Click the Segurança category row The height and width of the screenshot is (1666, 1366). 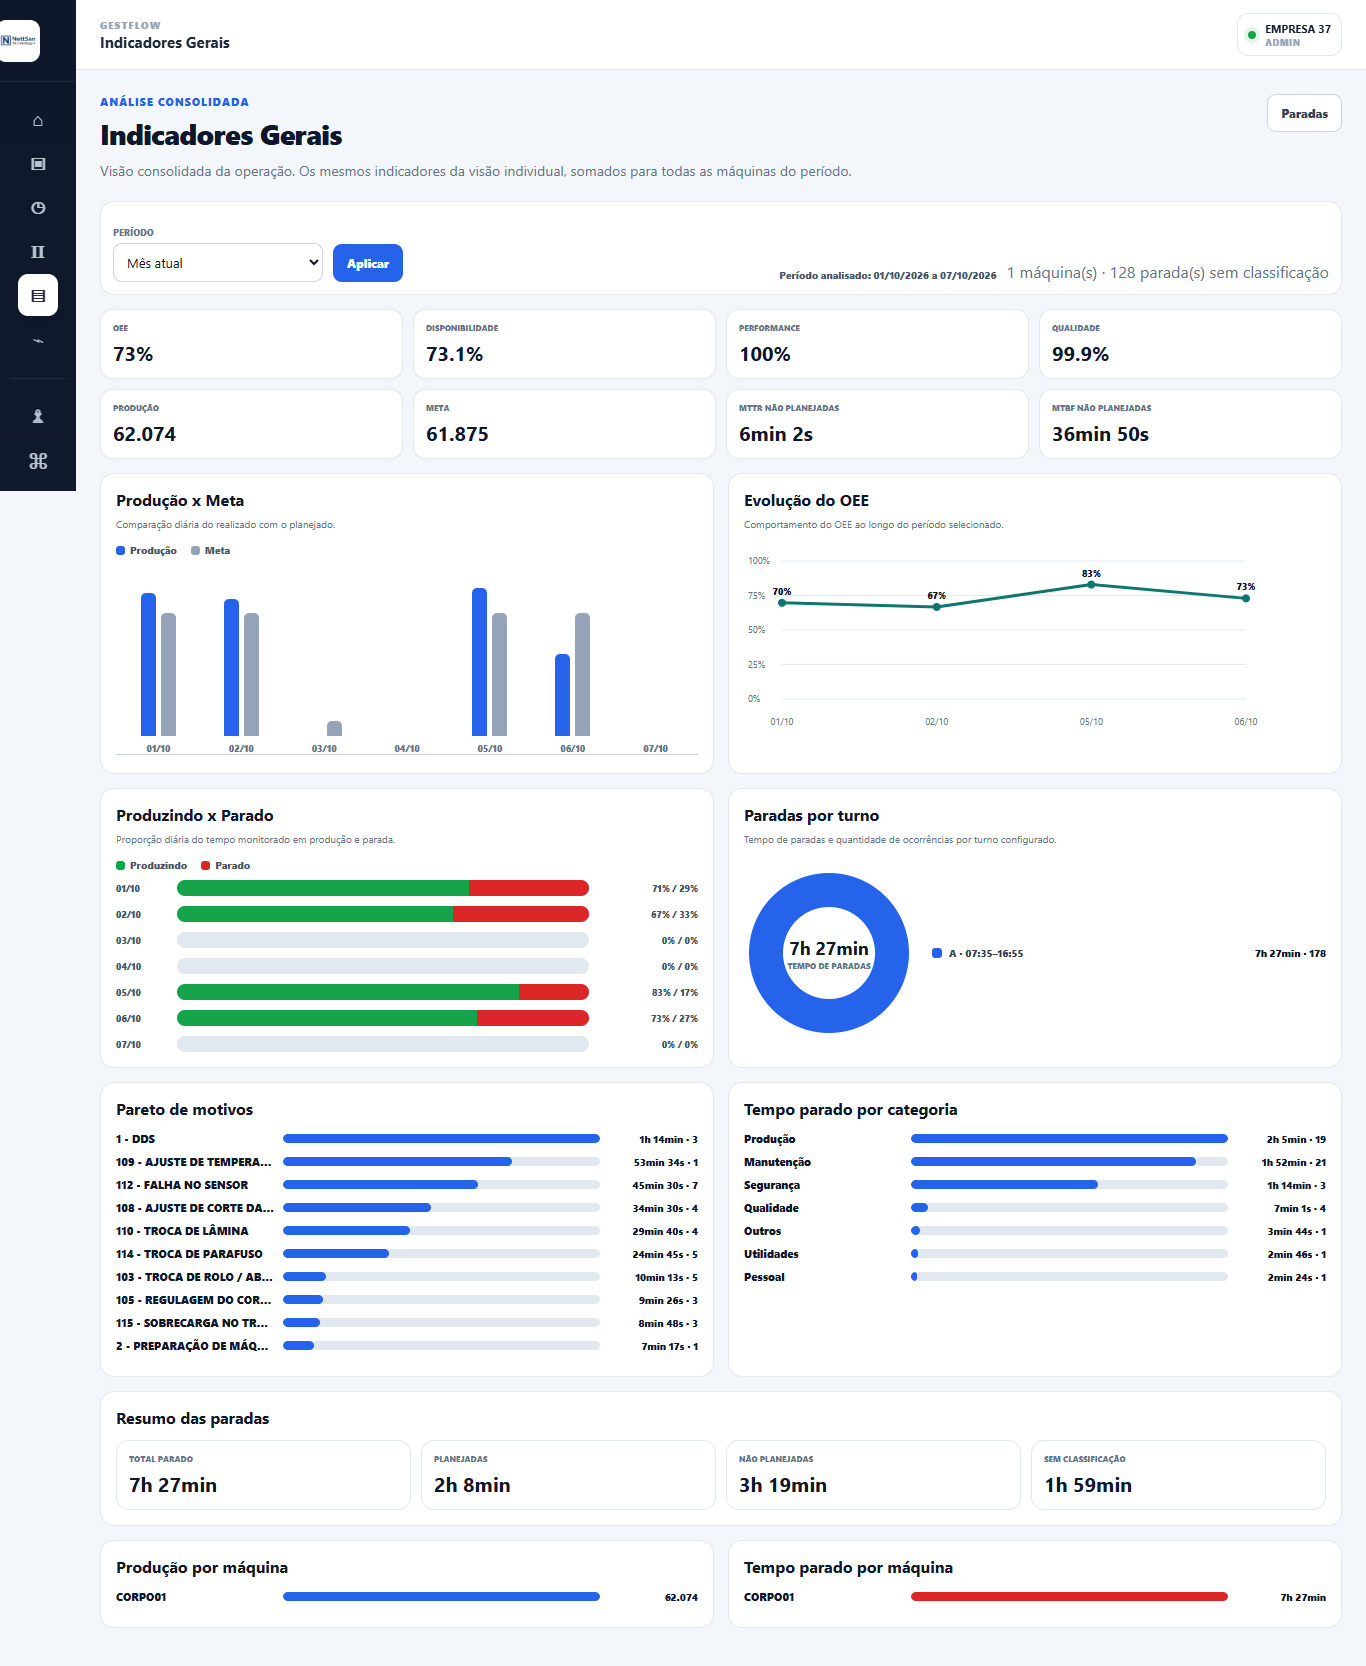(x=1035, y=1185)
